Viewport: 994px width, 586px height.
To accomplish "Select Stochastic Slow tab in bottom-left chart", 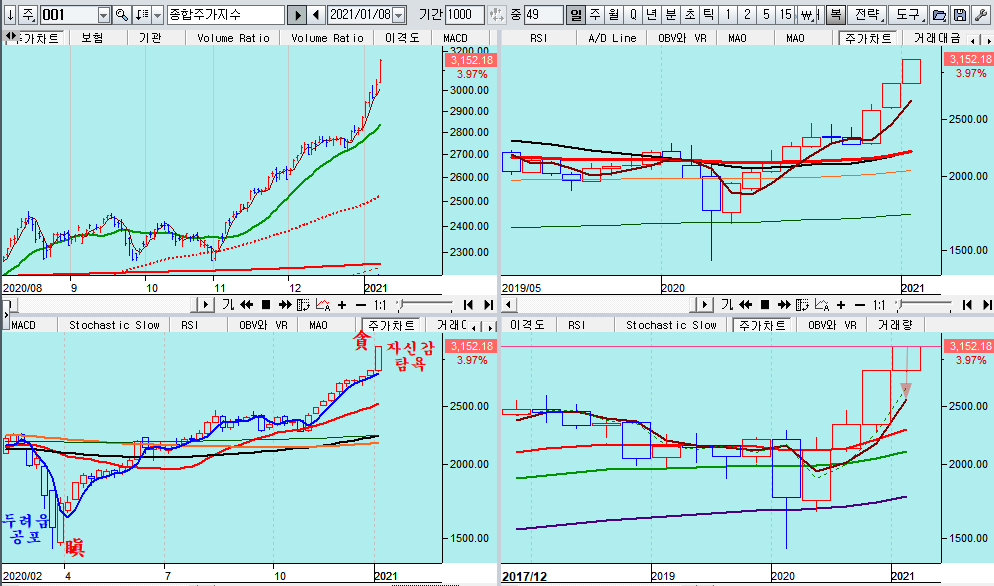I will pyautogui.click(x=113, y=325).
